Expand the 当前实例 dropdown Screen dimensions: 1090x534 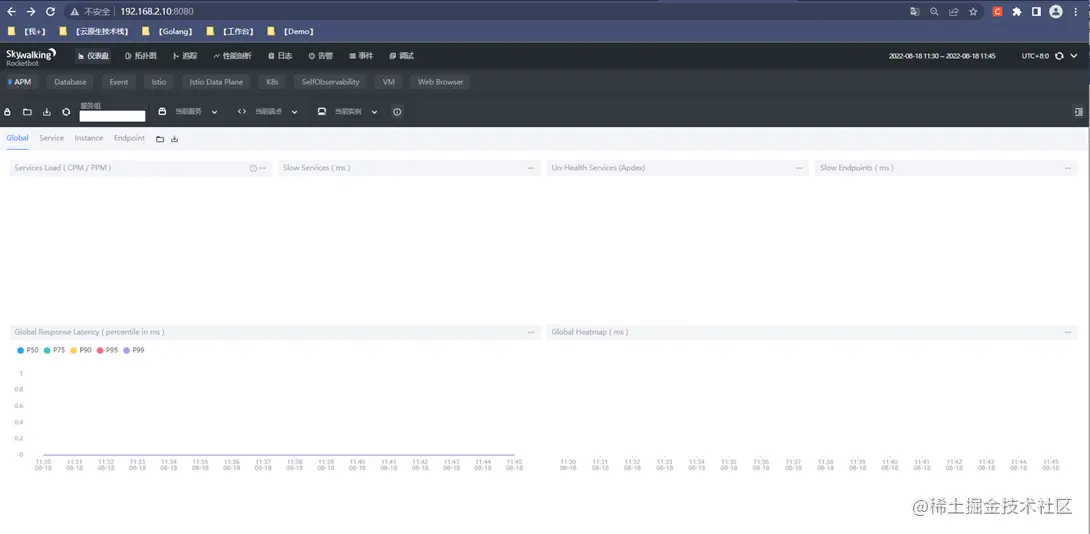pyautogui.click(x=348, y=112)
